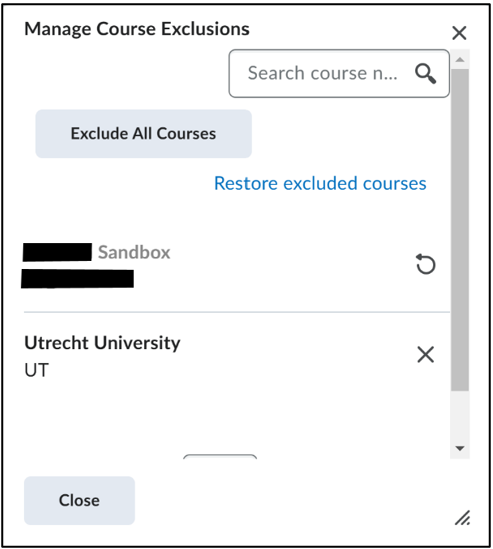Screen dimensions: 493x549
Task: Dismiss dialog via top-right X icon
Action: (x=459, y=33)
